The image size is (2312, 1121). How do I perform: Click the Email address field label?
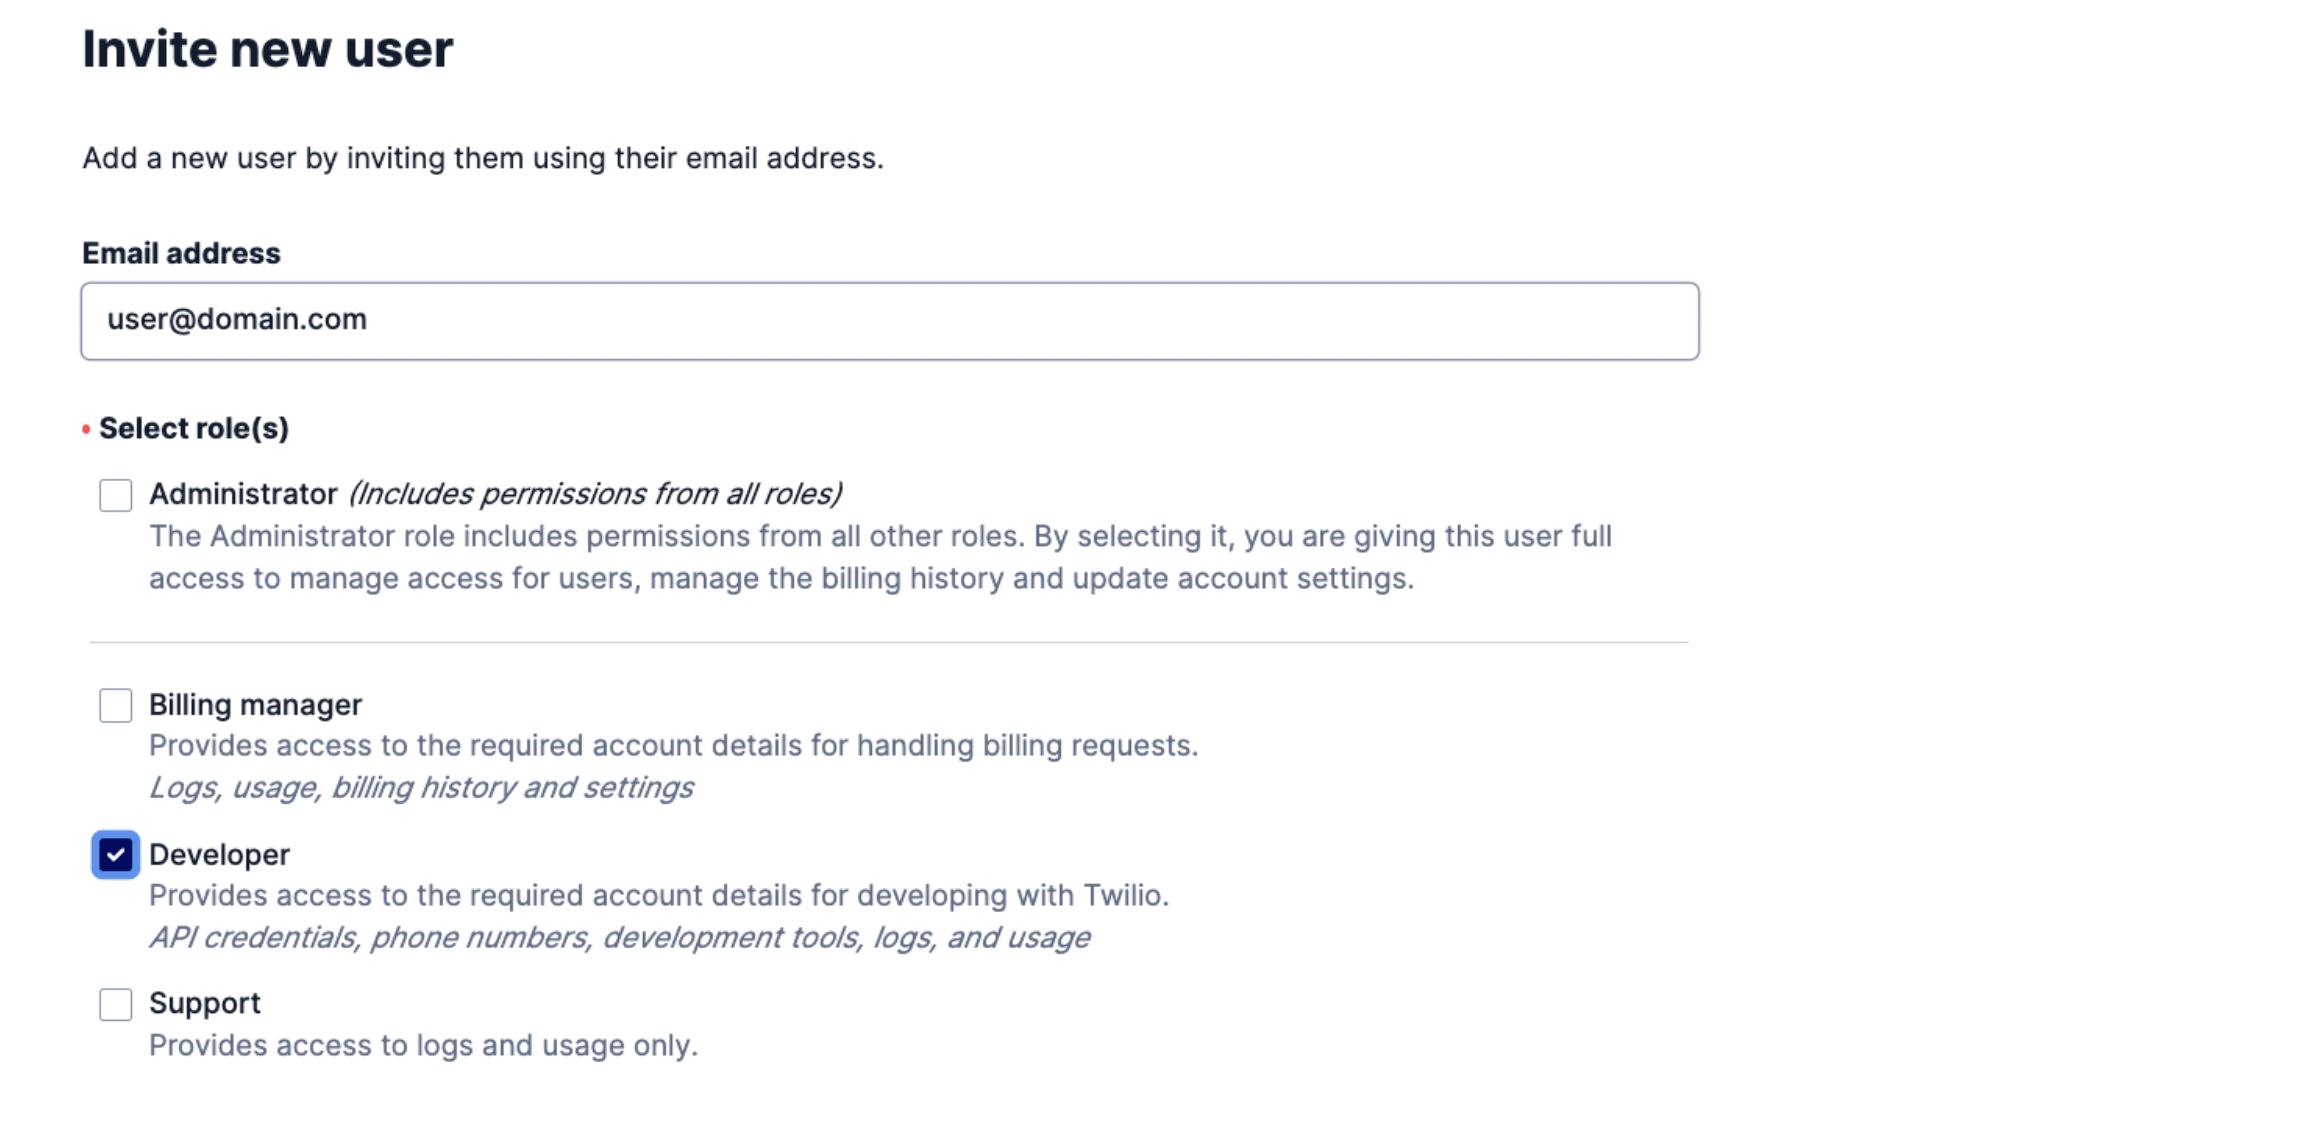(181, 253)
